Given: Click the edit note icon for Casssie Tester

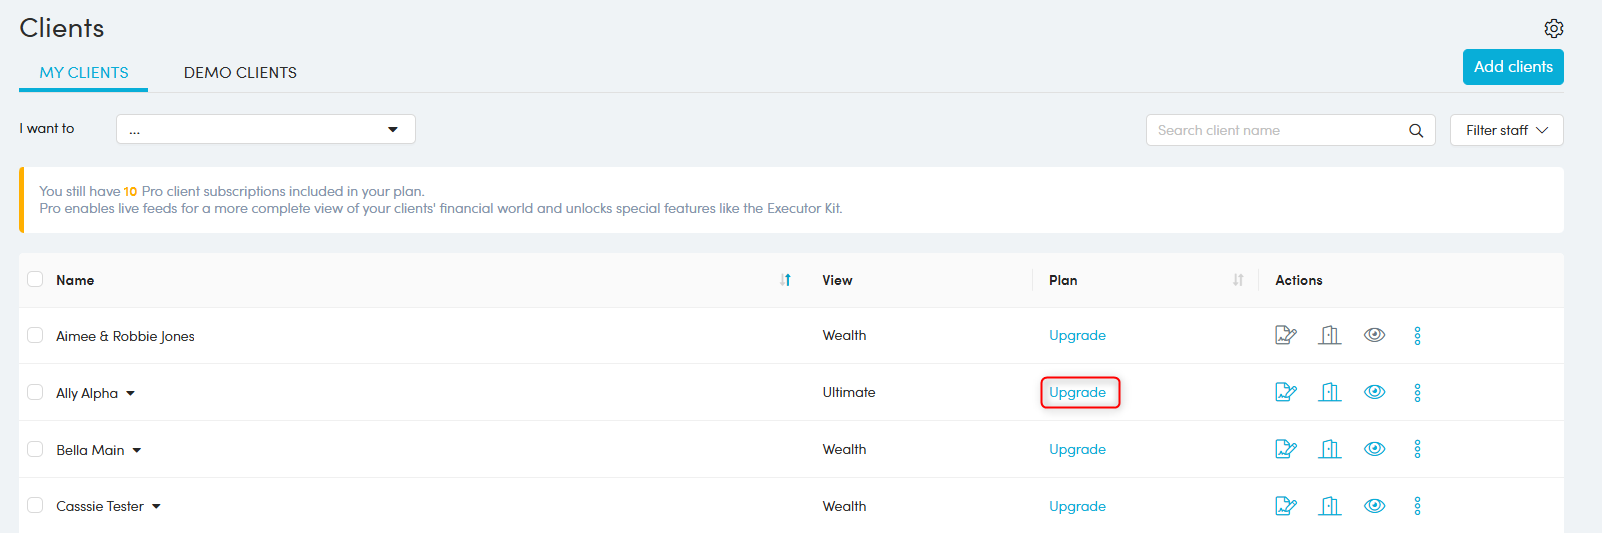Looking at the screenshot, I should 1285,506.
